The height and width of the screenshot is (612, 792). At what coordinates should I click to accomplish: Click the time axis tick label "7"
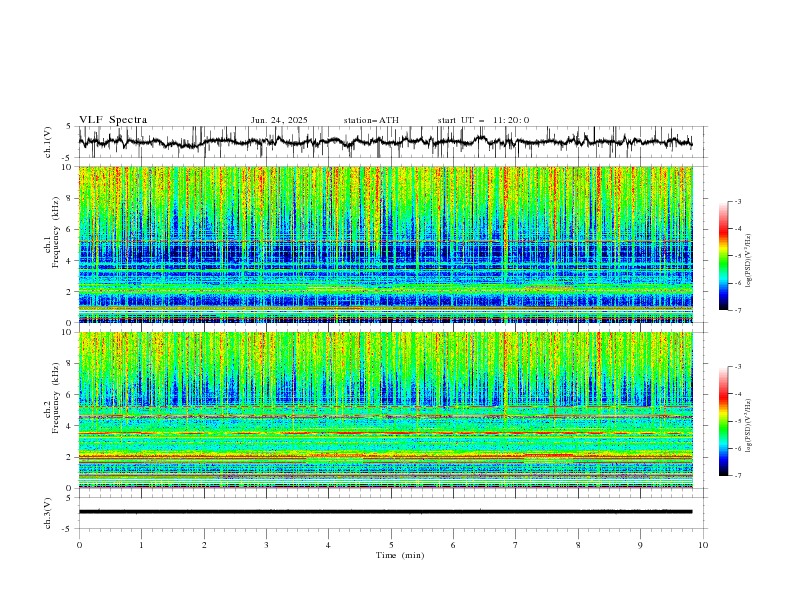[x=516, y=545]
